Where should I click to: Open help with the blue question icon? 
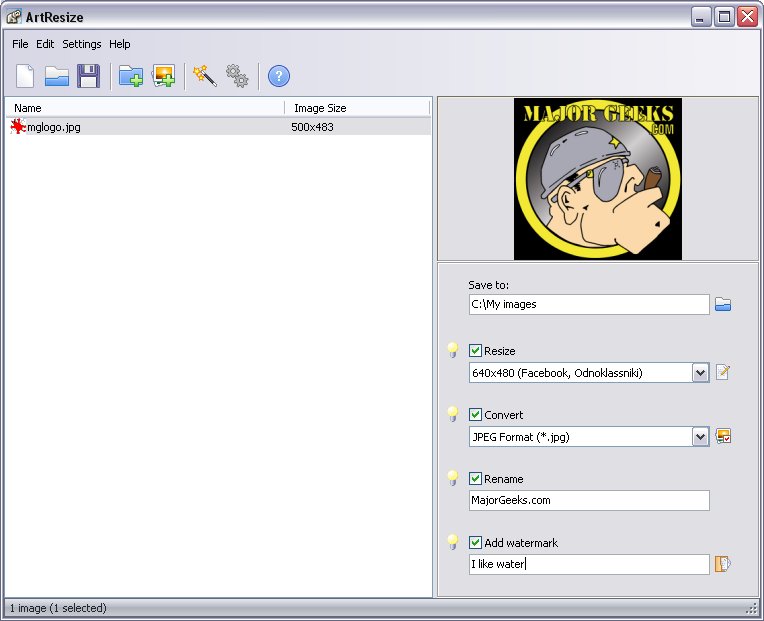(x=279, y=76)
